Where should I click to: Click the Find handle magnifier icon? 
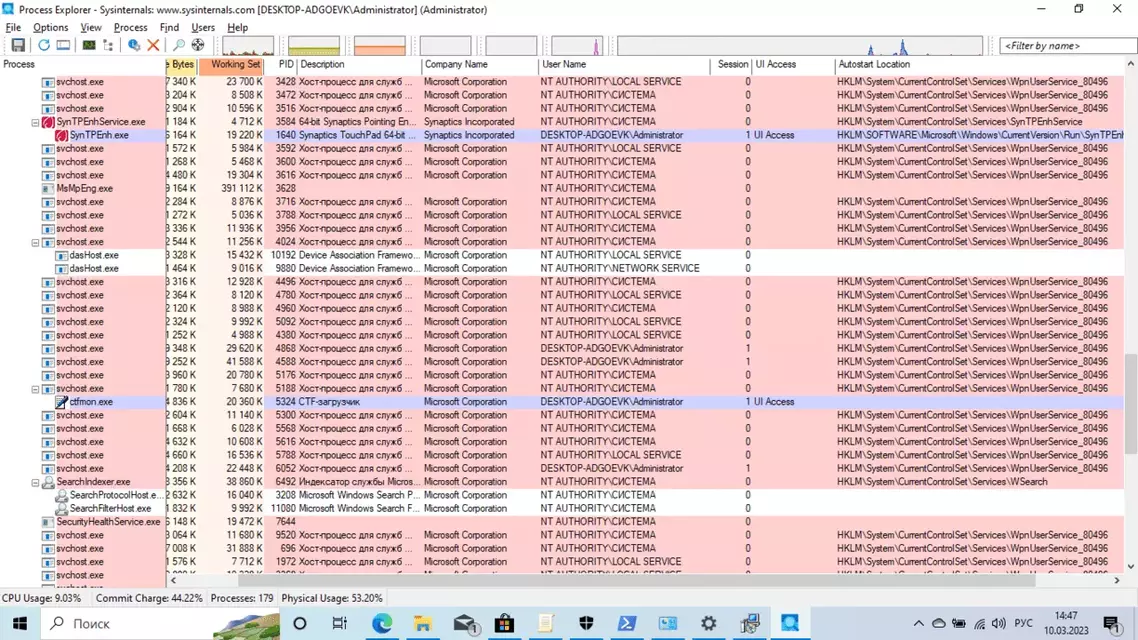(179, 46)
